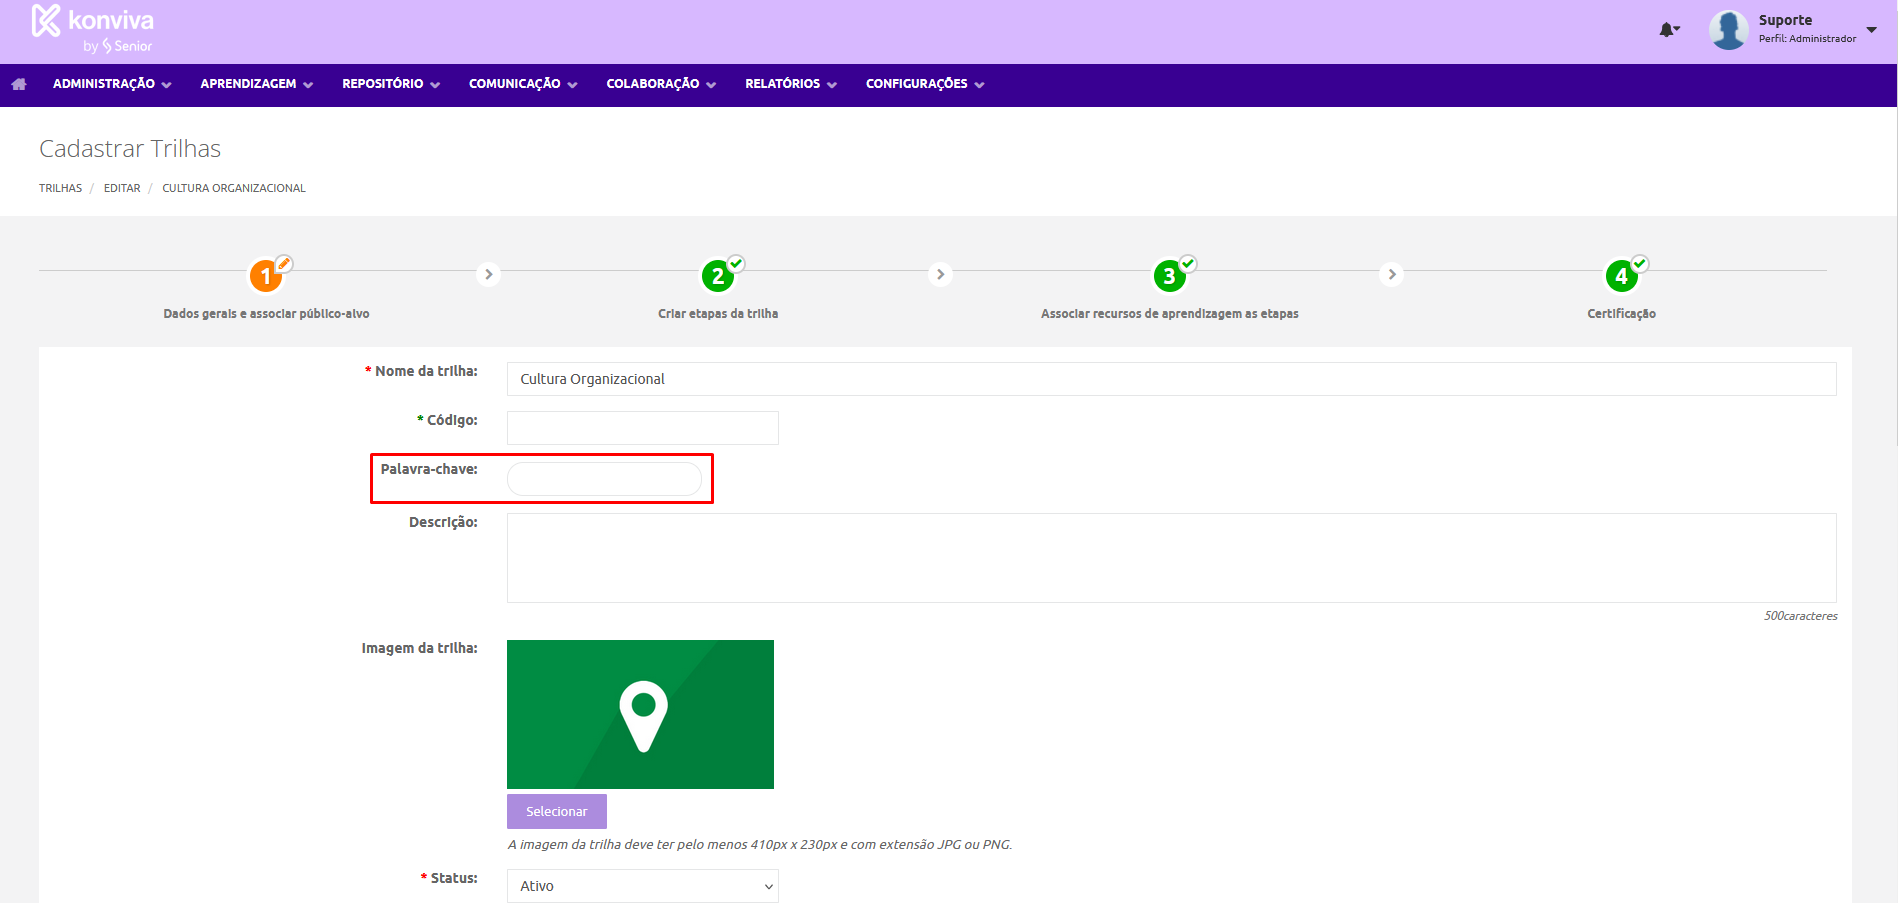Click the Cadastrar Trilhas page heading
1898x903 pixels.
click(130, 149)
